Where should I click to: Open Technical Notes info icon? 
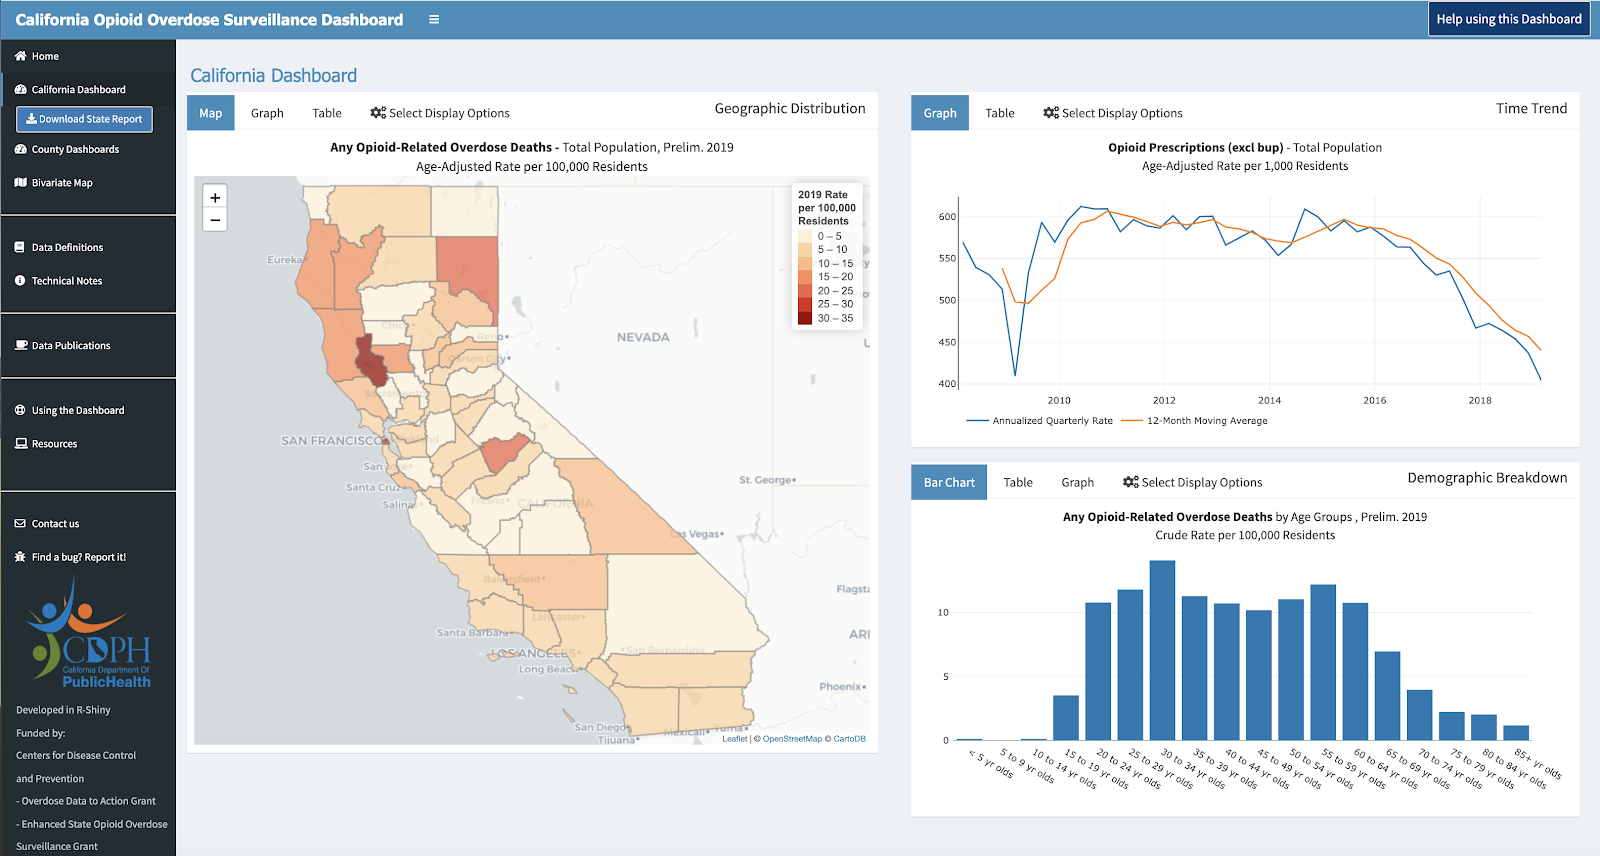pyautogui.click(x=20, y=281)
